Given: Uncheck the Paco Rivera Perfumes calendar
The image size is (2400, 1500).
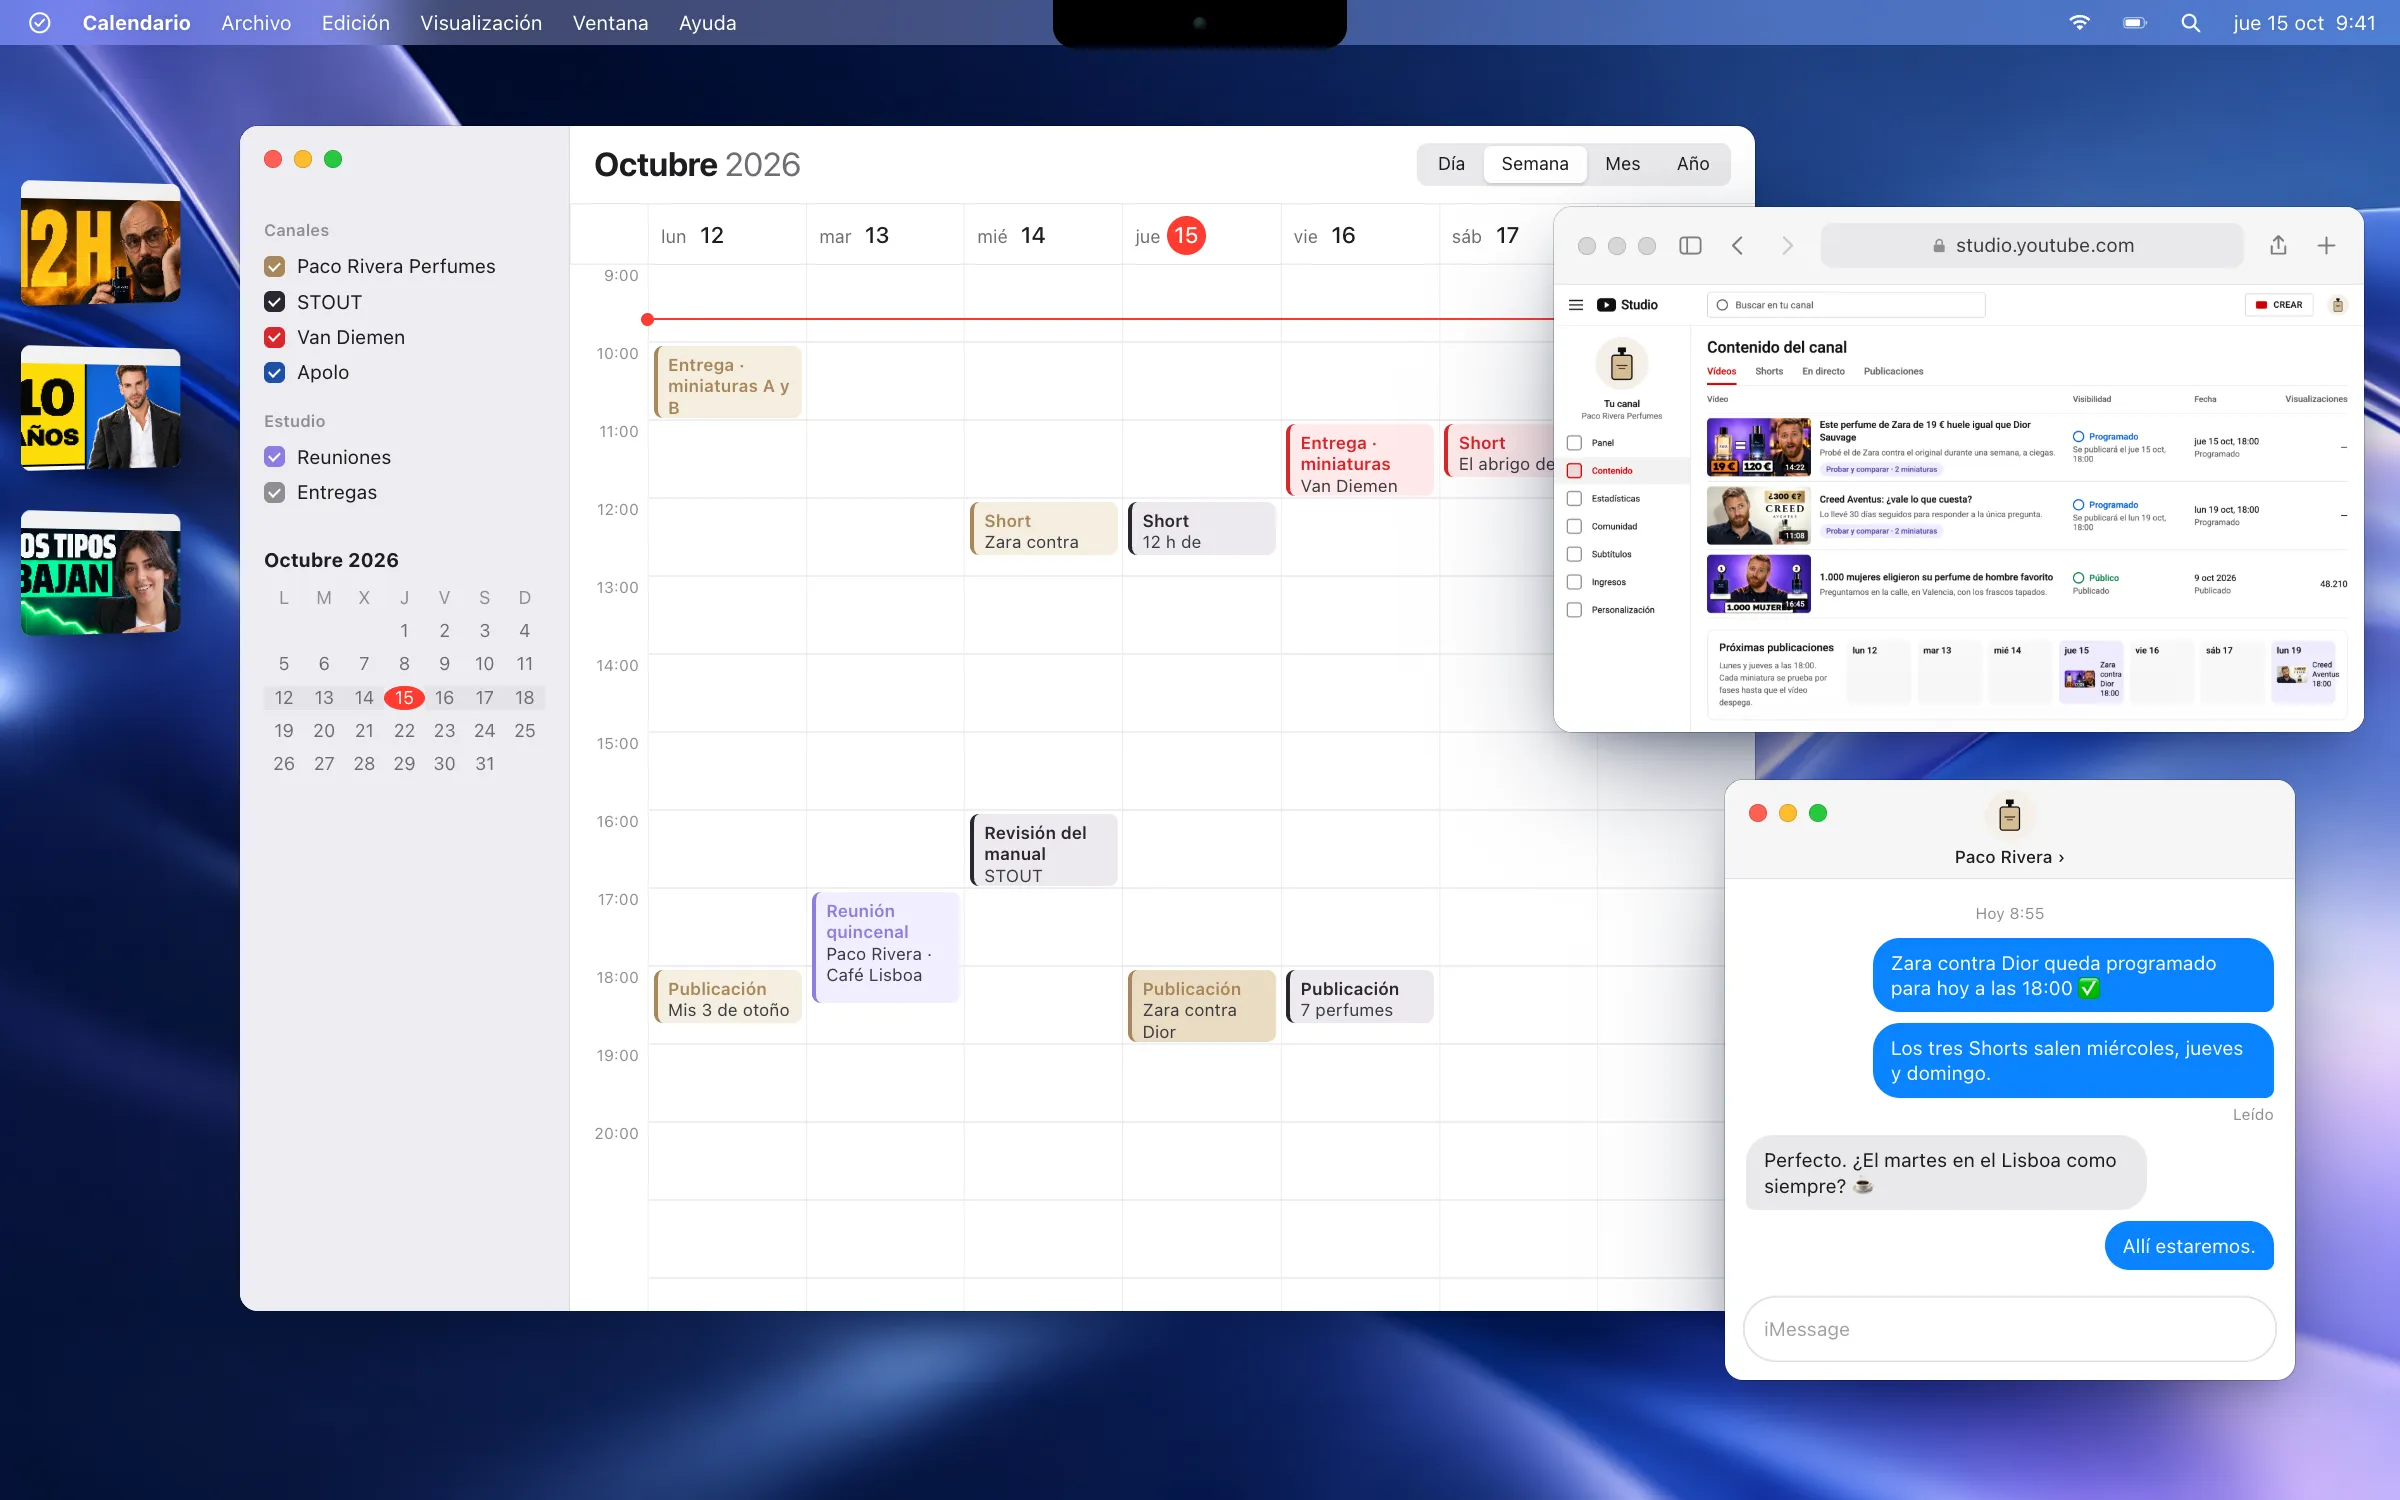Looking at the screenshot, I should coord(274,267).
